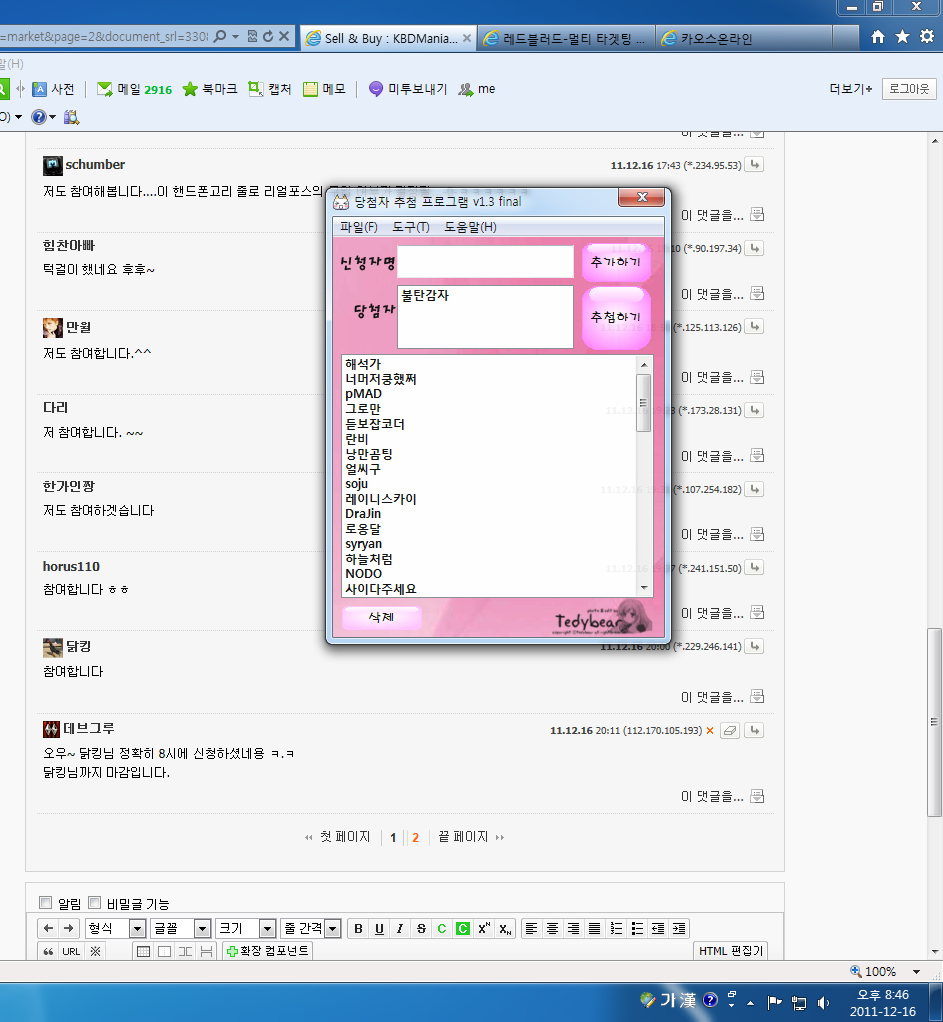Image resolution: width=943 pixels, height=1022 pixels.
Task: Open address bar search dropdown arrow
Action: click(x=235, y=36)
